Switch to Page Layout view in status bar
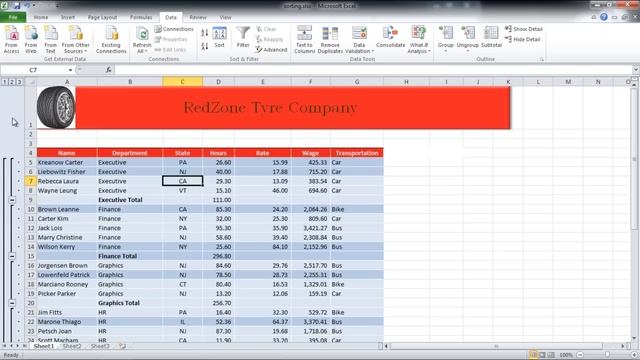640x360 pixels. pyautogui.click(x=542, y=355)
